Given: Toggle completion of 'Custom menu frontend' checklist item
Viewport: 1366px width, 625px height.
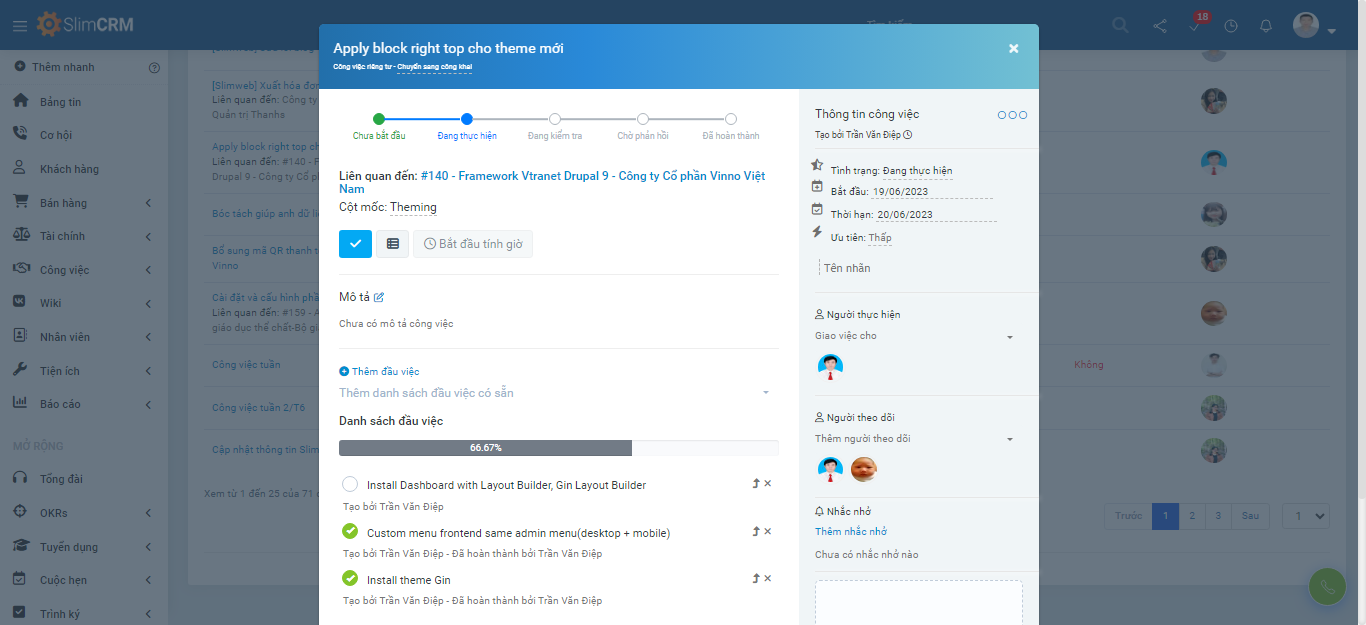Looking at the screenshot, I should [350, 531].
